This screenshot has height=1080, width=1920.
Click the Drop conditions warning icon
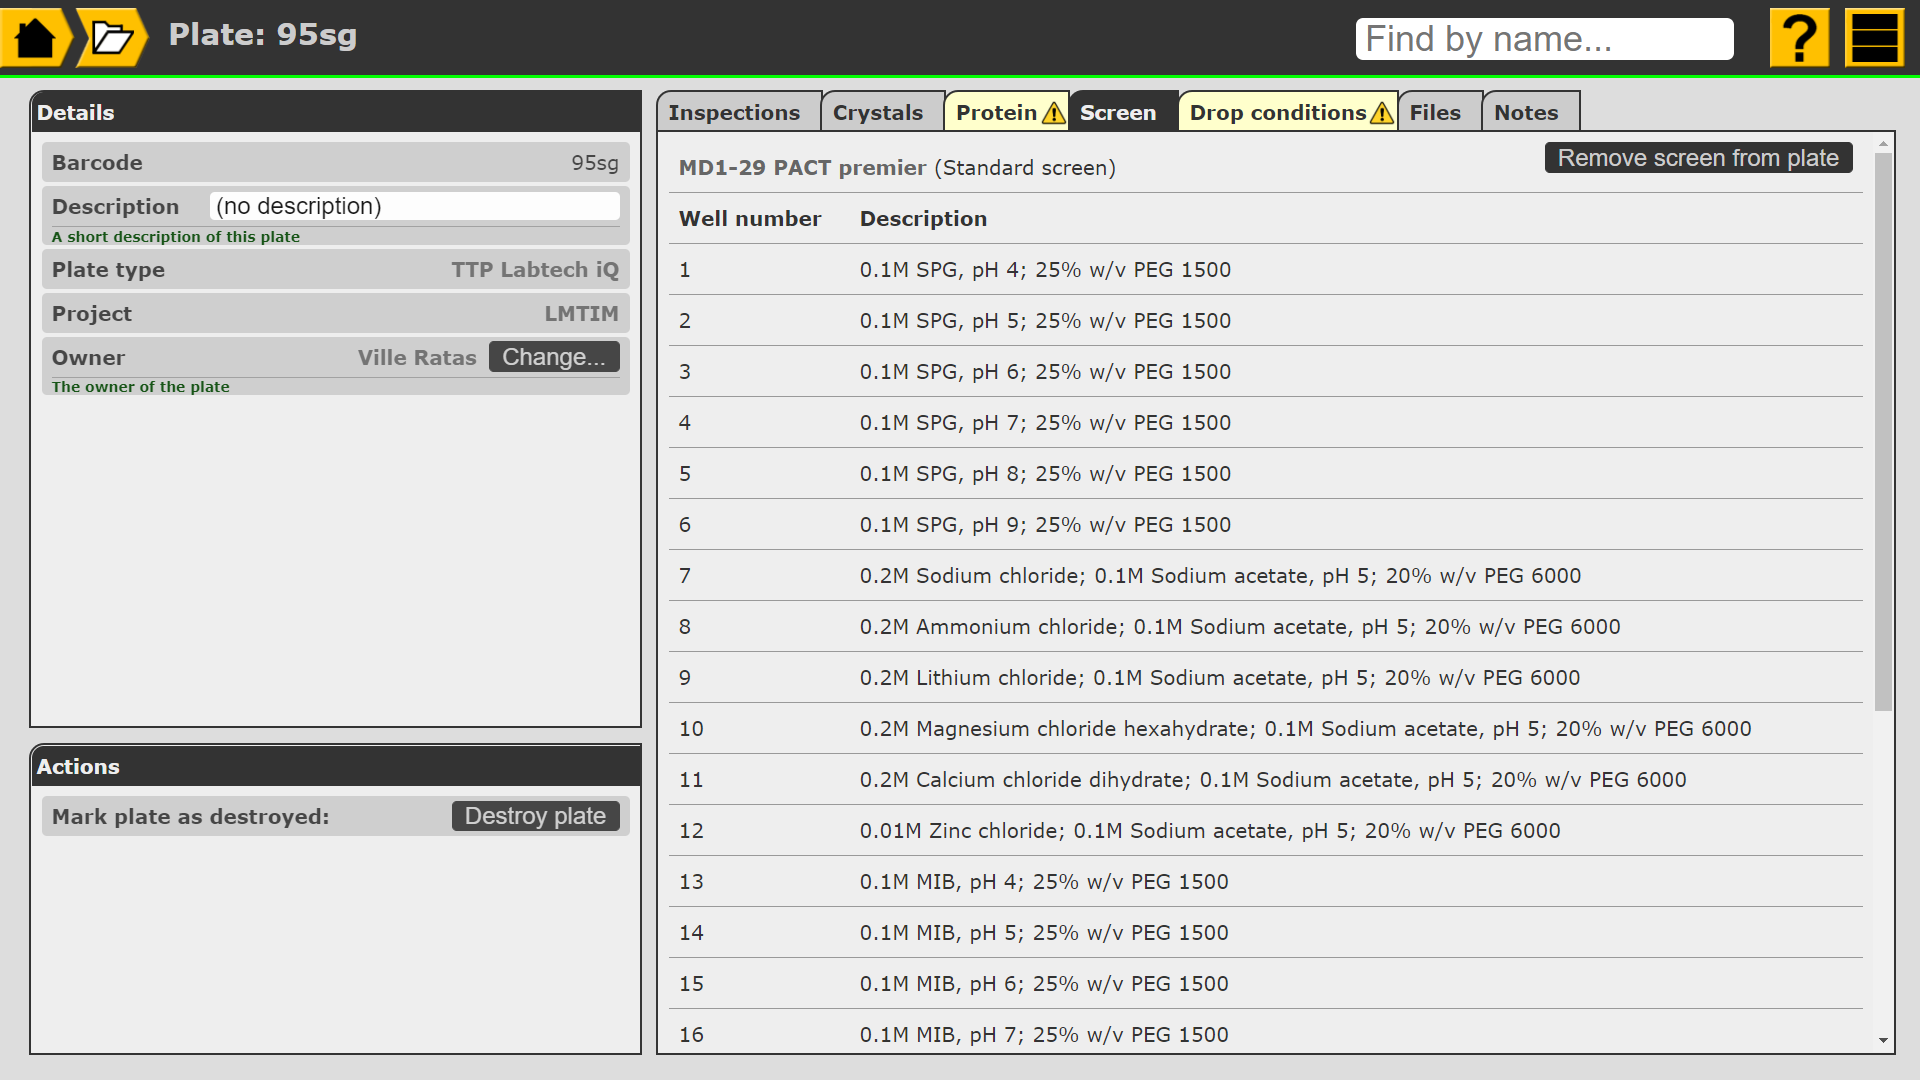tap(1381, 113)
